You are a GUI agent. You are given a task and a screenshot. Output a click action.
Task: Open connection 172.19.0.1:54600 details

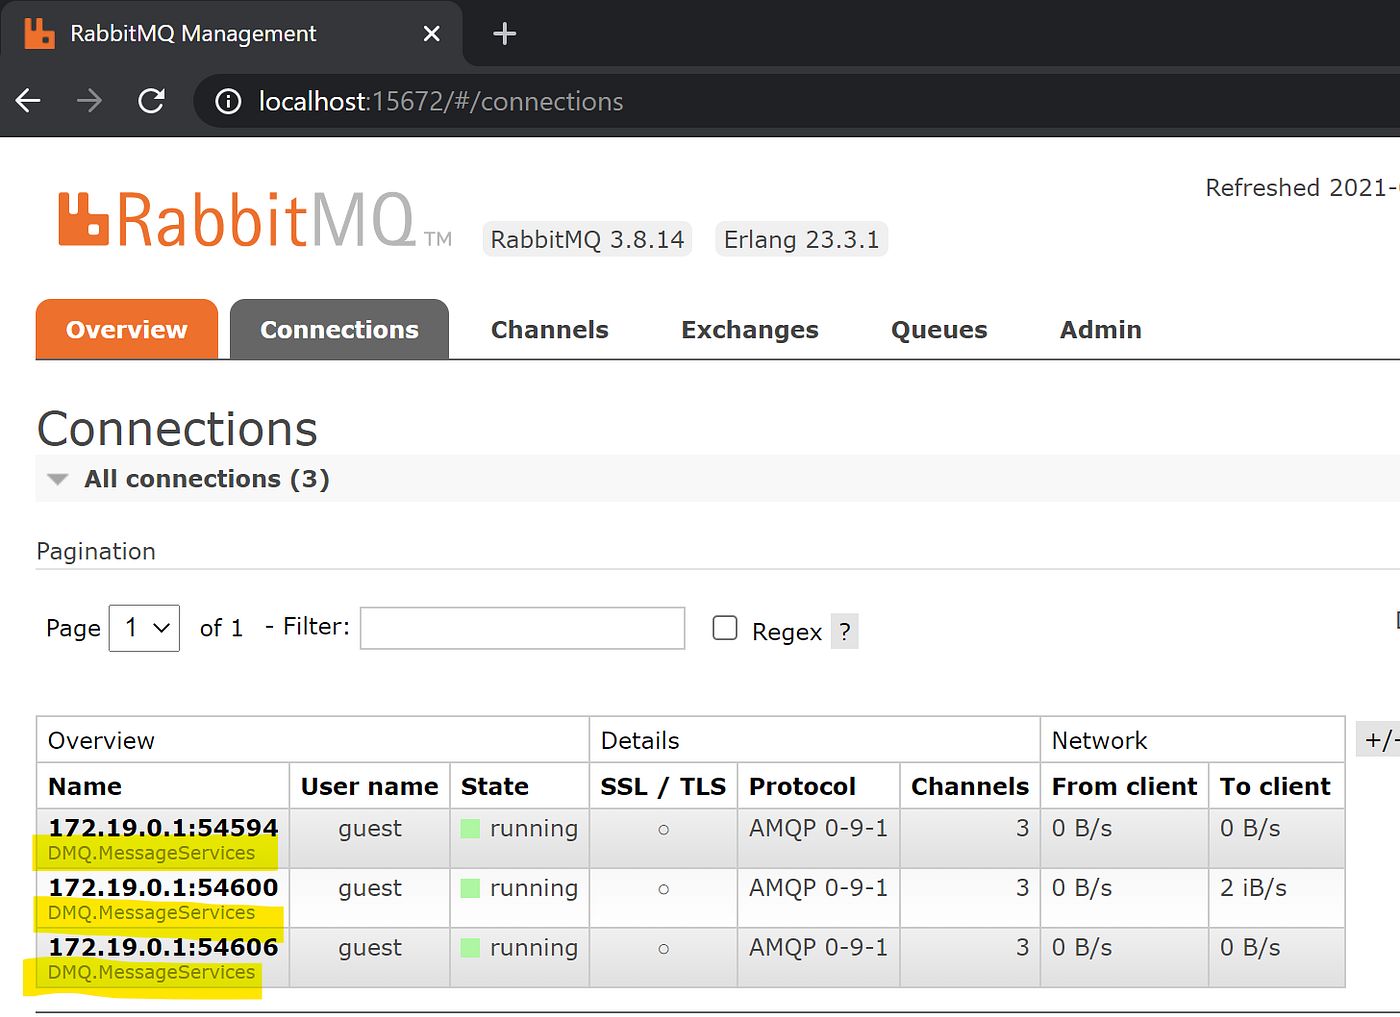coord(162,888)
